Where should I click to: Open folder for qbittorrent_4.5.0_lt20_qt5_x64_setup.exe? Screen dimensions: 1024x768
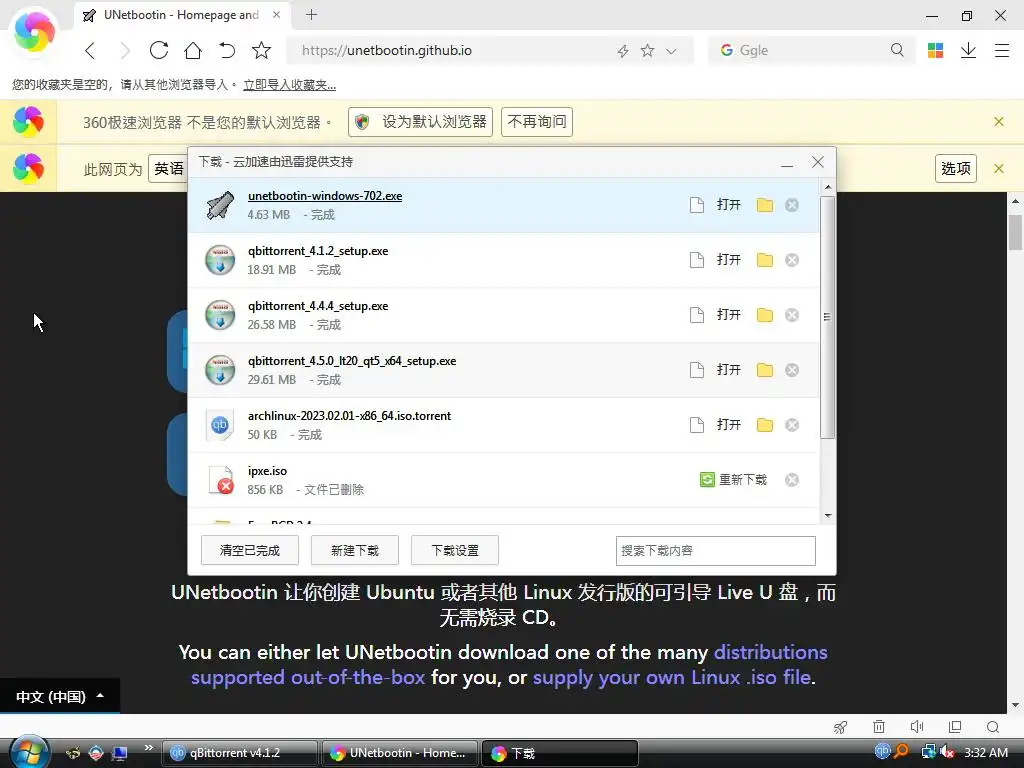pyautogui.click(x=765, y=370)
